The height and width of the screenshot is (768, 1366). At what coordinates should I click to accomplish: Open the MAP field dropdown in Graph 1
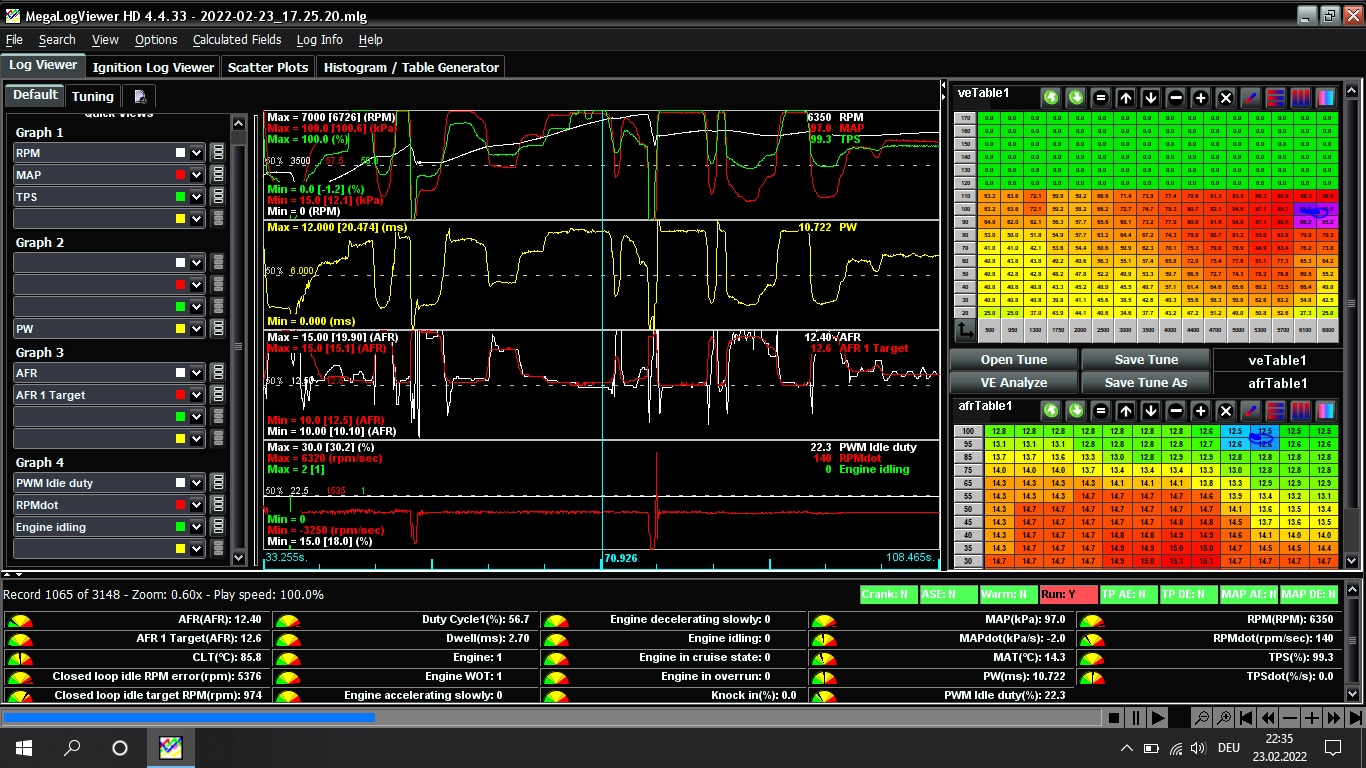(197, 175)
